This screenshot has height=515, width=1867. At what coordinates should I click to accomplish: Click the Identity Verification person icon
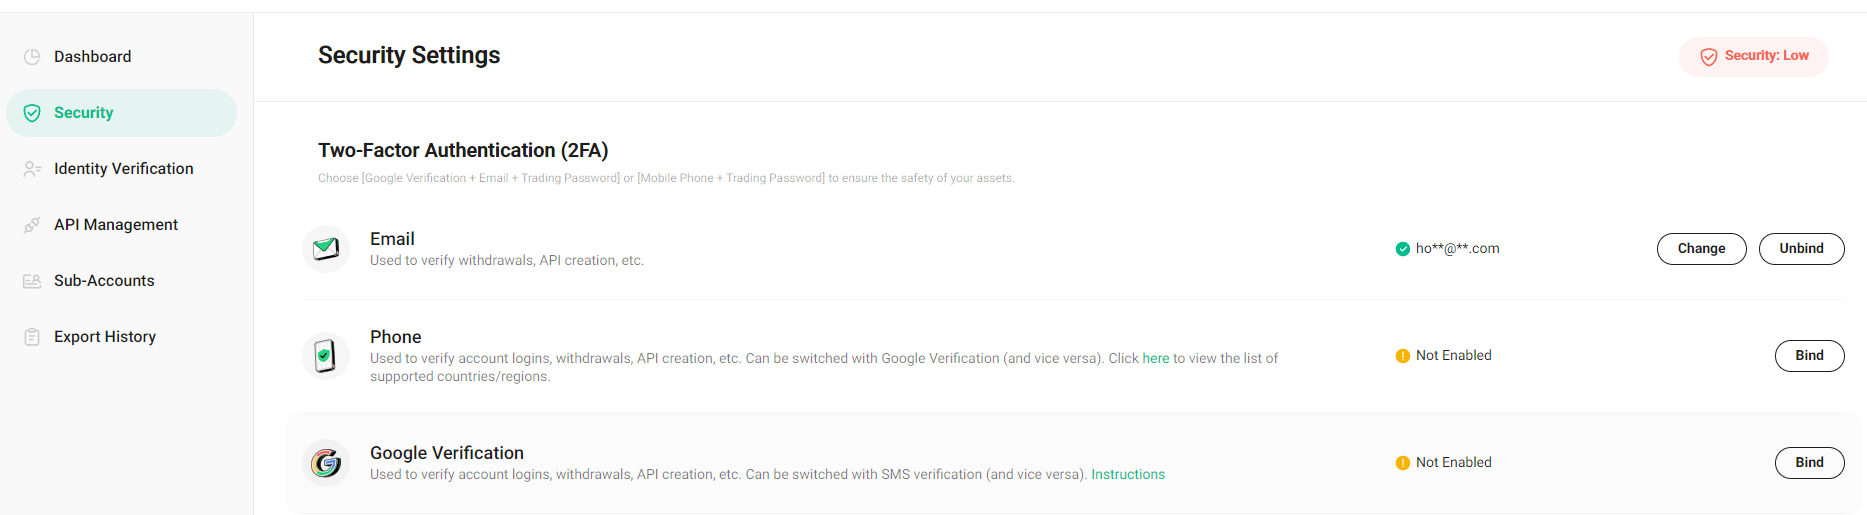point(32,169)
